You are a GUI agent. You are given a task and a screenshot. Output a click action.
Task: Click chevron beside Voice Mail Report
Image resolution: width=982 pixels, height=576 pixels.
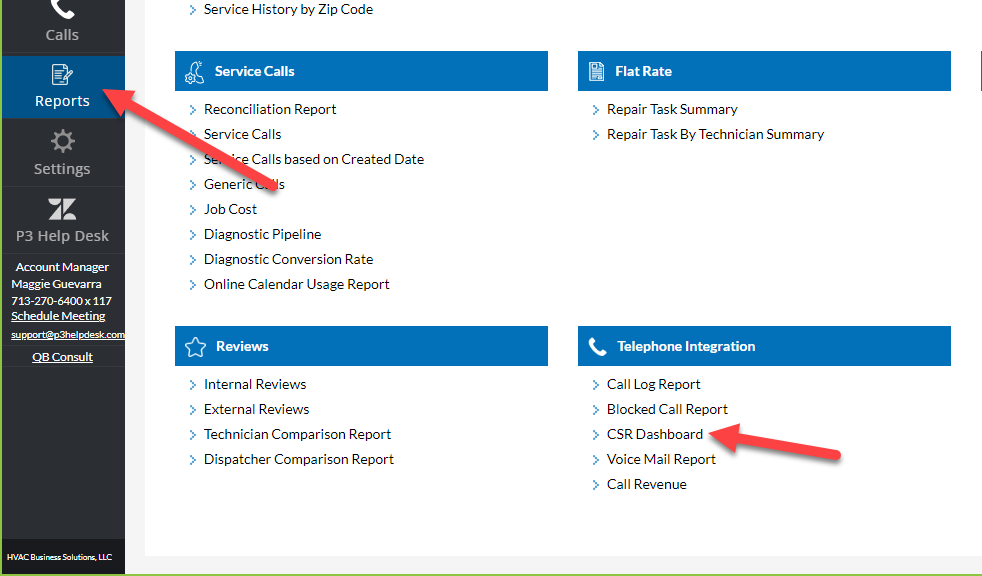(596, 460)
